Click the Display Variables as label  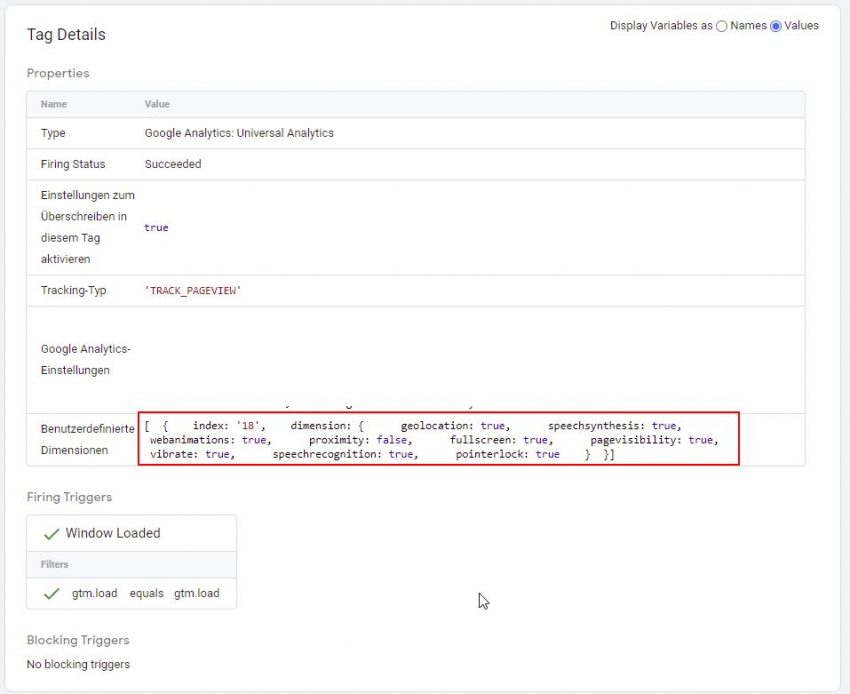tap(664, 26)
